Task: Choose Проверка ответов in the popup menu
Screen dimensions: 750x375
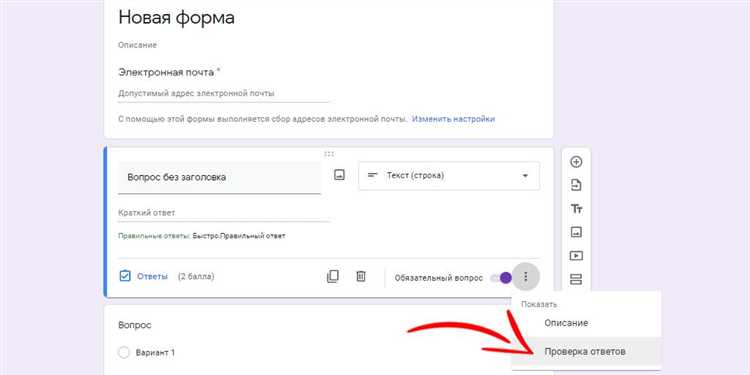Action: (586, 352)
